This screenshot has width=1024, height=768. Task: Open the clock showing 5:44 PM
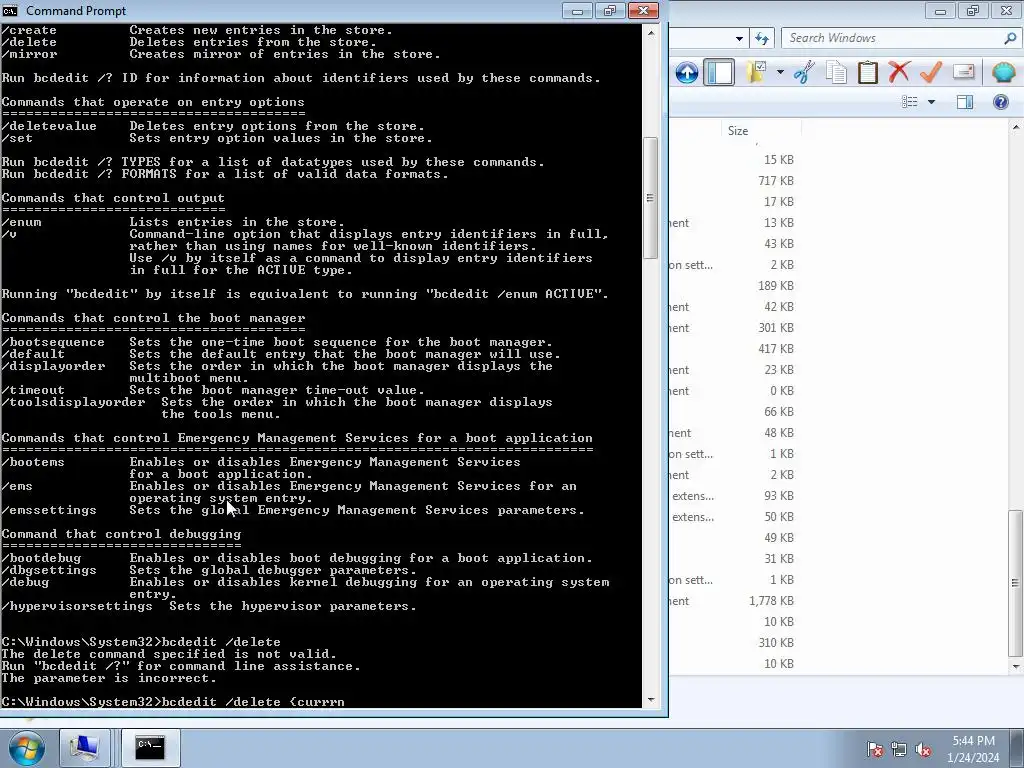pyautogui.click(x=973, y=748)
